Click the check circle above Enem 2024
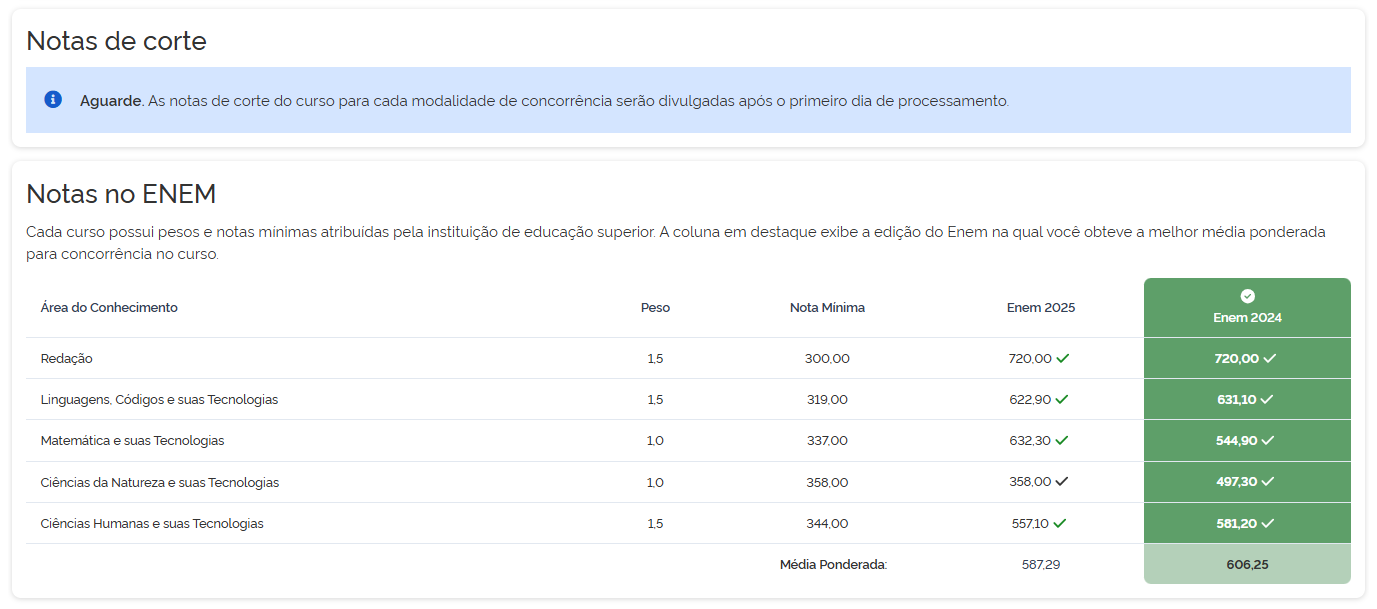The image size is (1377, 609). click(x=1247, y=296)
